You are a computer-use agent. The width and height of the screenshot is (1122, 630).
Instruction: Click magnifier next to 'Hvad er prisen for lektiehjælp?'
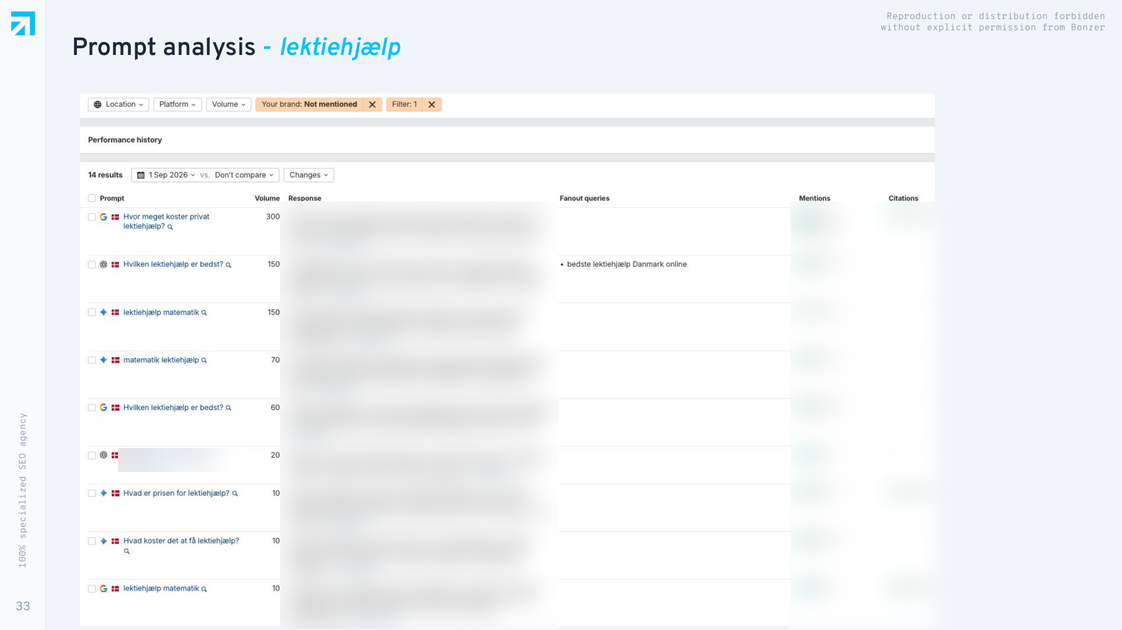click(x=235, y=493)
